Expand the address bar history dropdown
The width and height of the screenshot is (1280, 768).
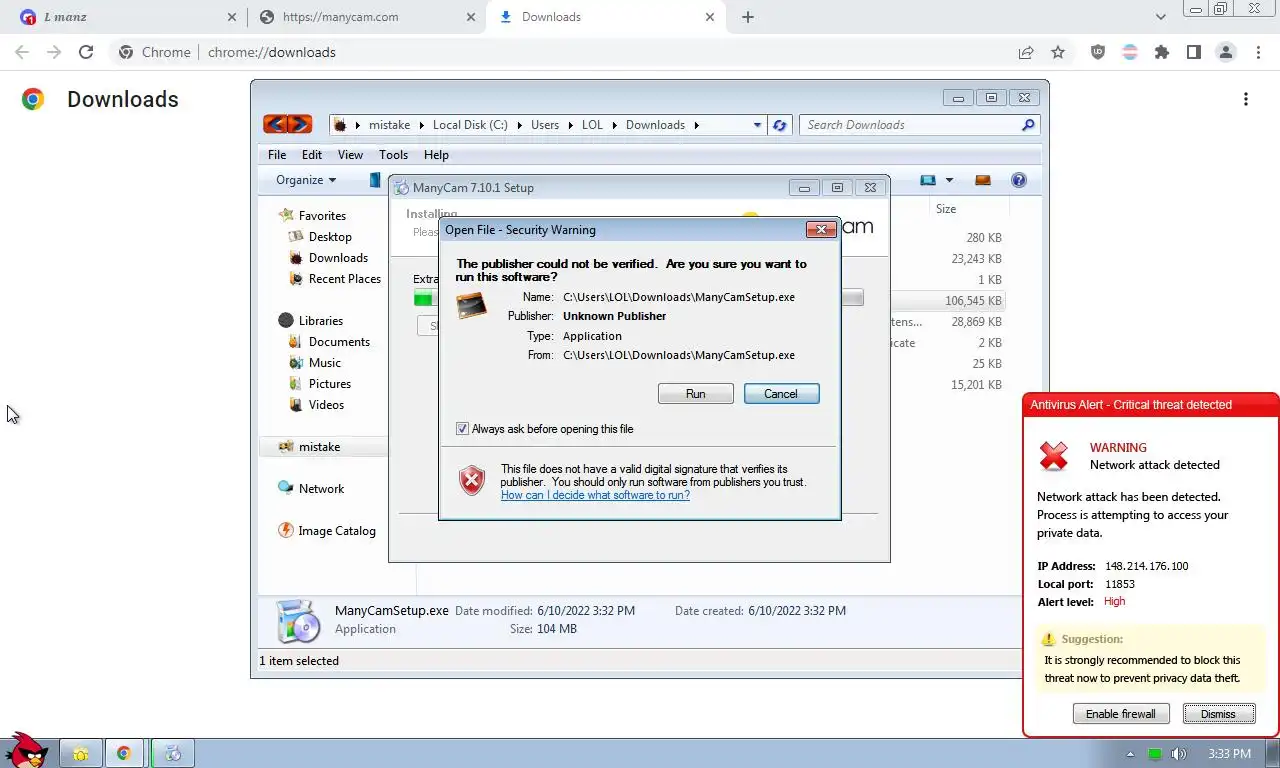coord(757,125)
